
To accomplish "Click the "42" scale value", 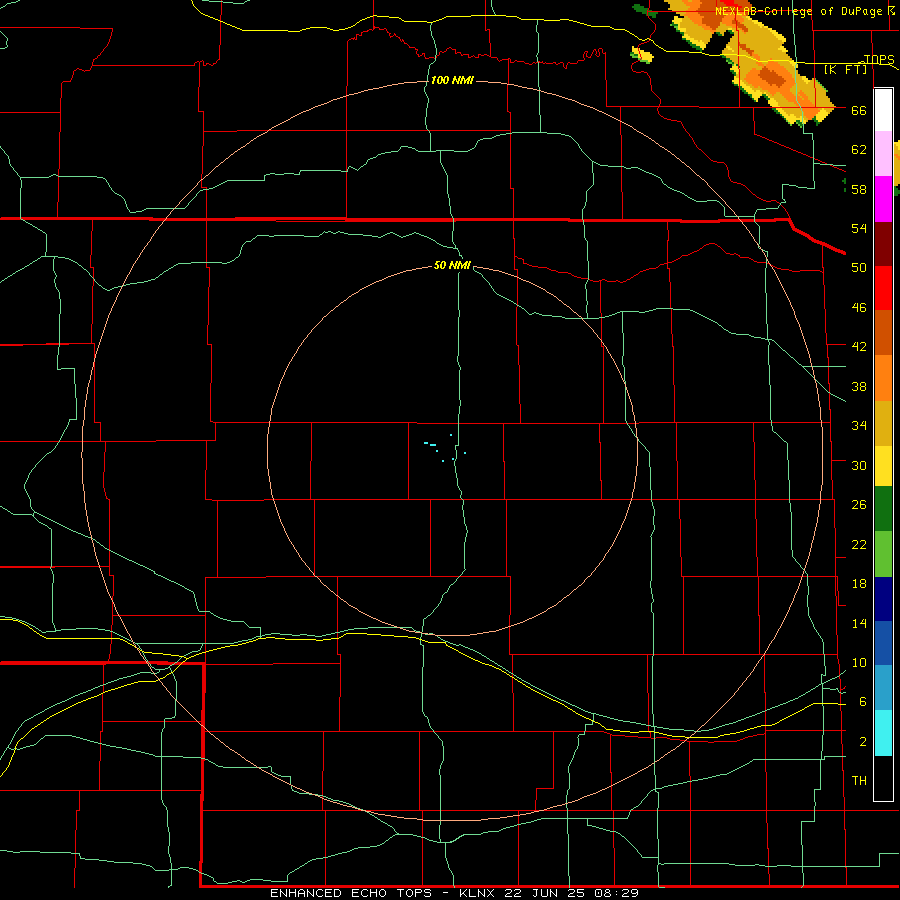I will (859, 346).
